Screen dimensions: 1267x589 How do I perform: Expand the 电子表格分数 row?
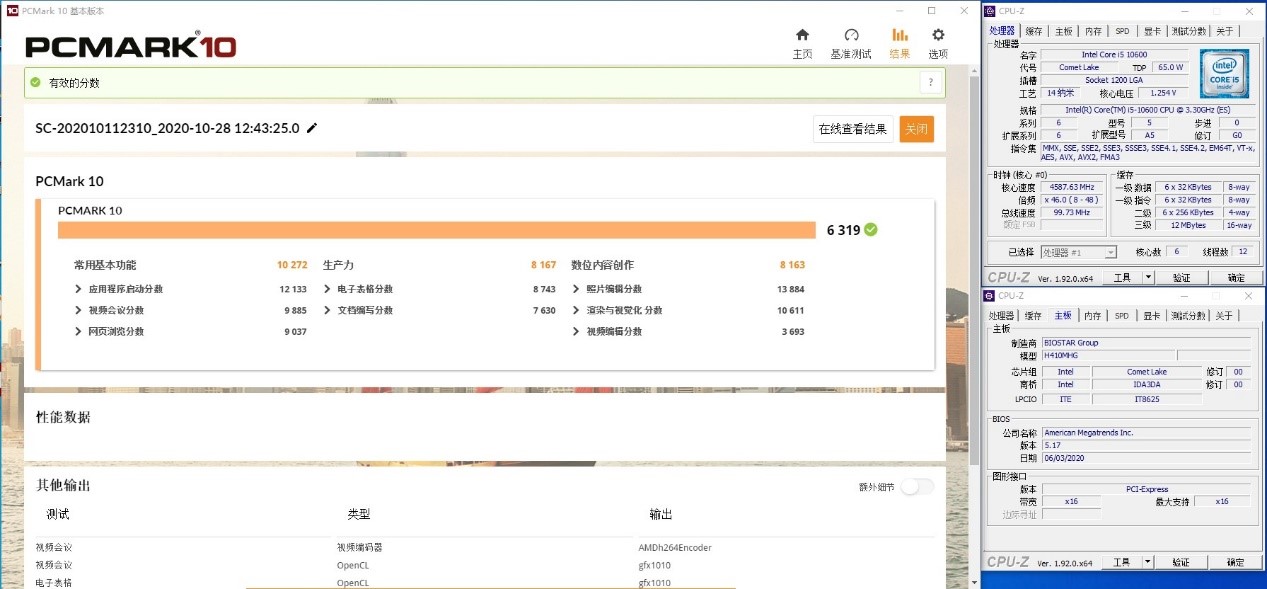click(x=327, y=289)
